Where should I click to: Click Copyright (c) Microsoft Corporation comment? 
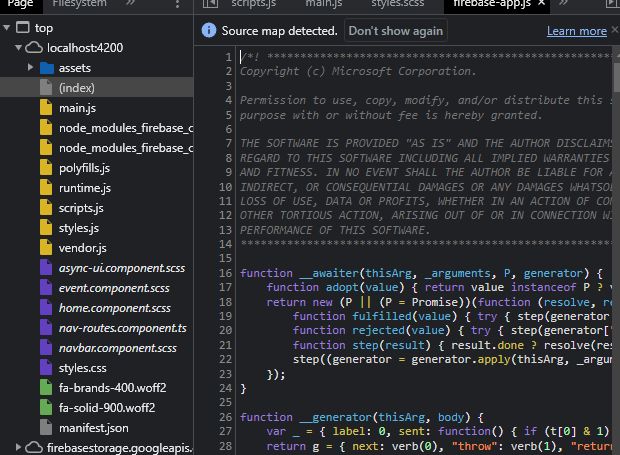[358, 72]
